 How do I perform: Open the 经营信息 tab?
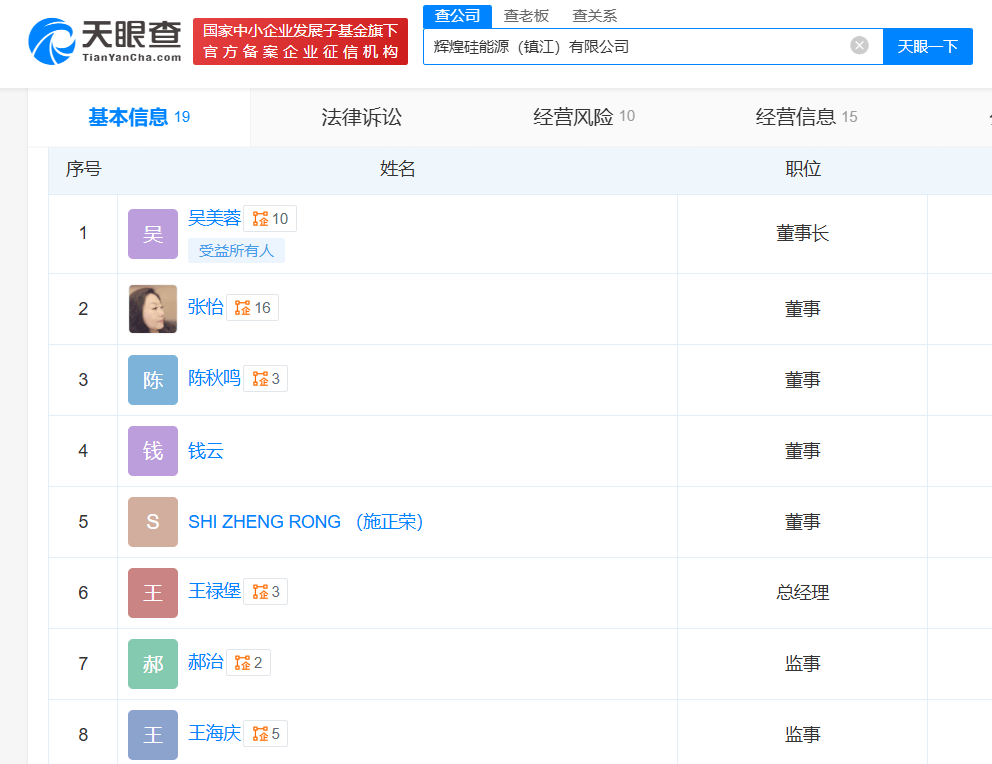point(806,117)
